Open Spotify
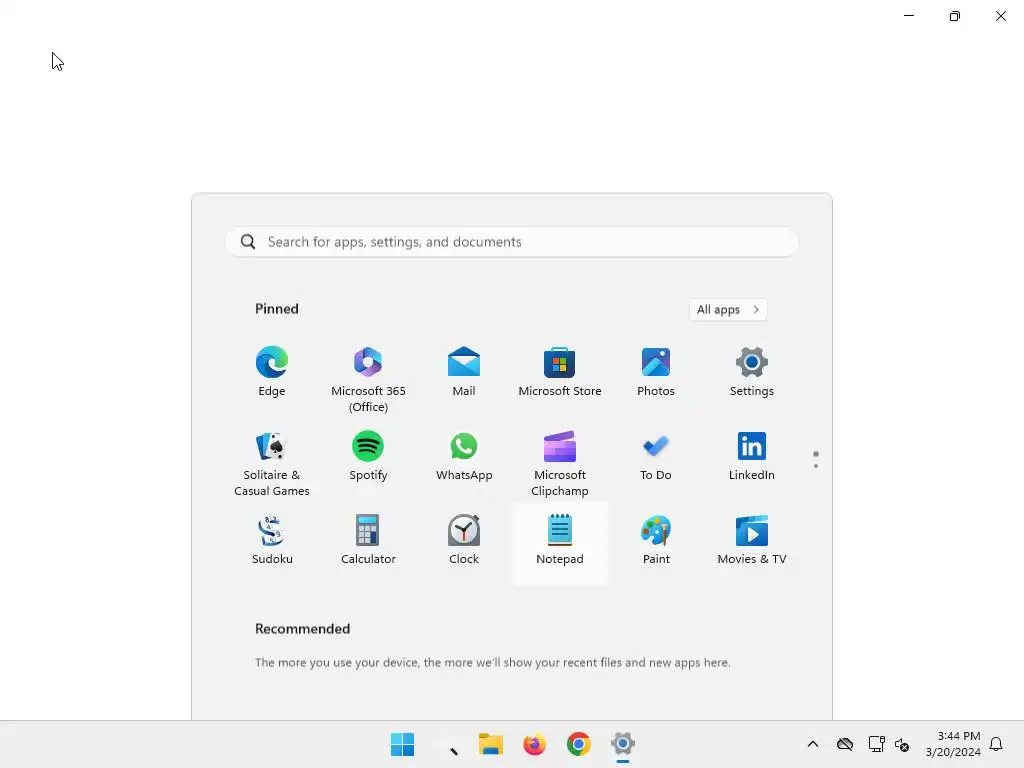The width and height of the screenshot is (1024, 768). point(368,455)
